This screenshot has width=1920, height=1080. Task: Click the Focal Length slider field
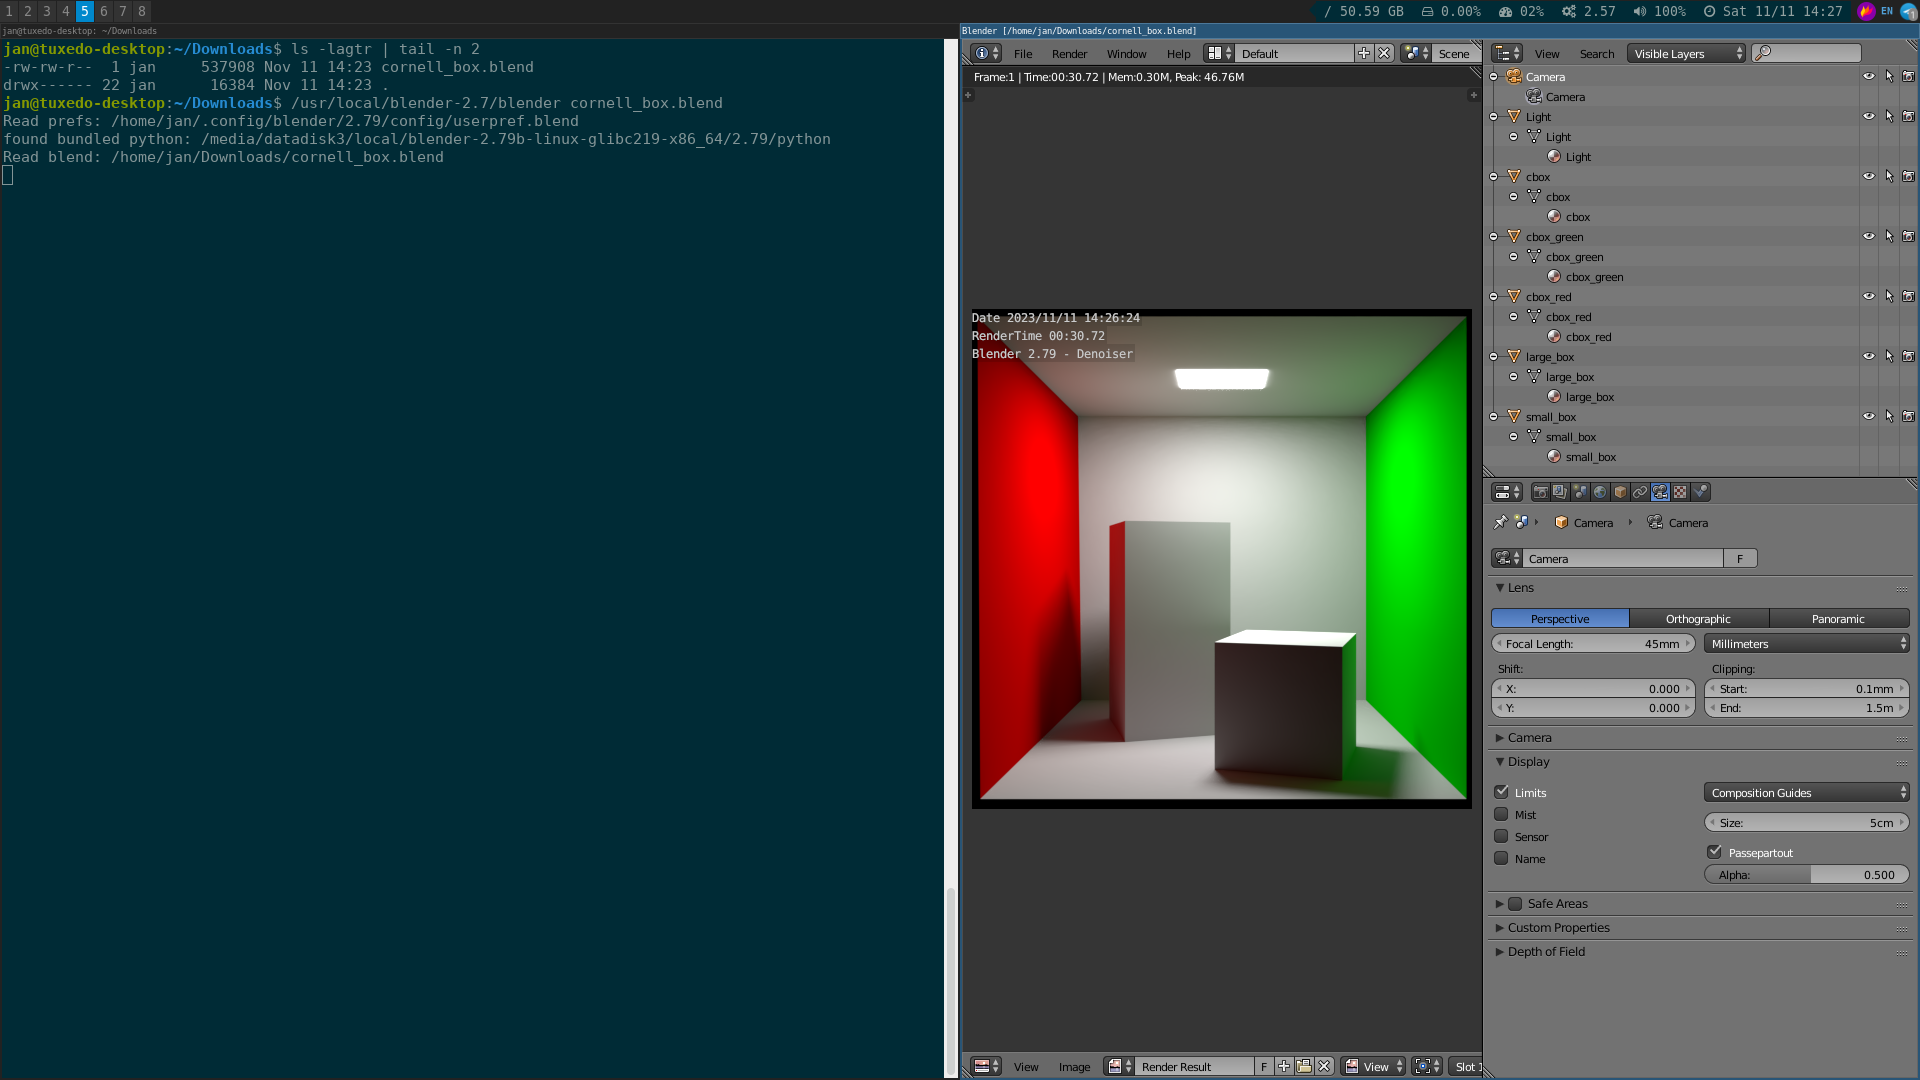1592,643
